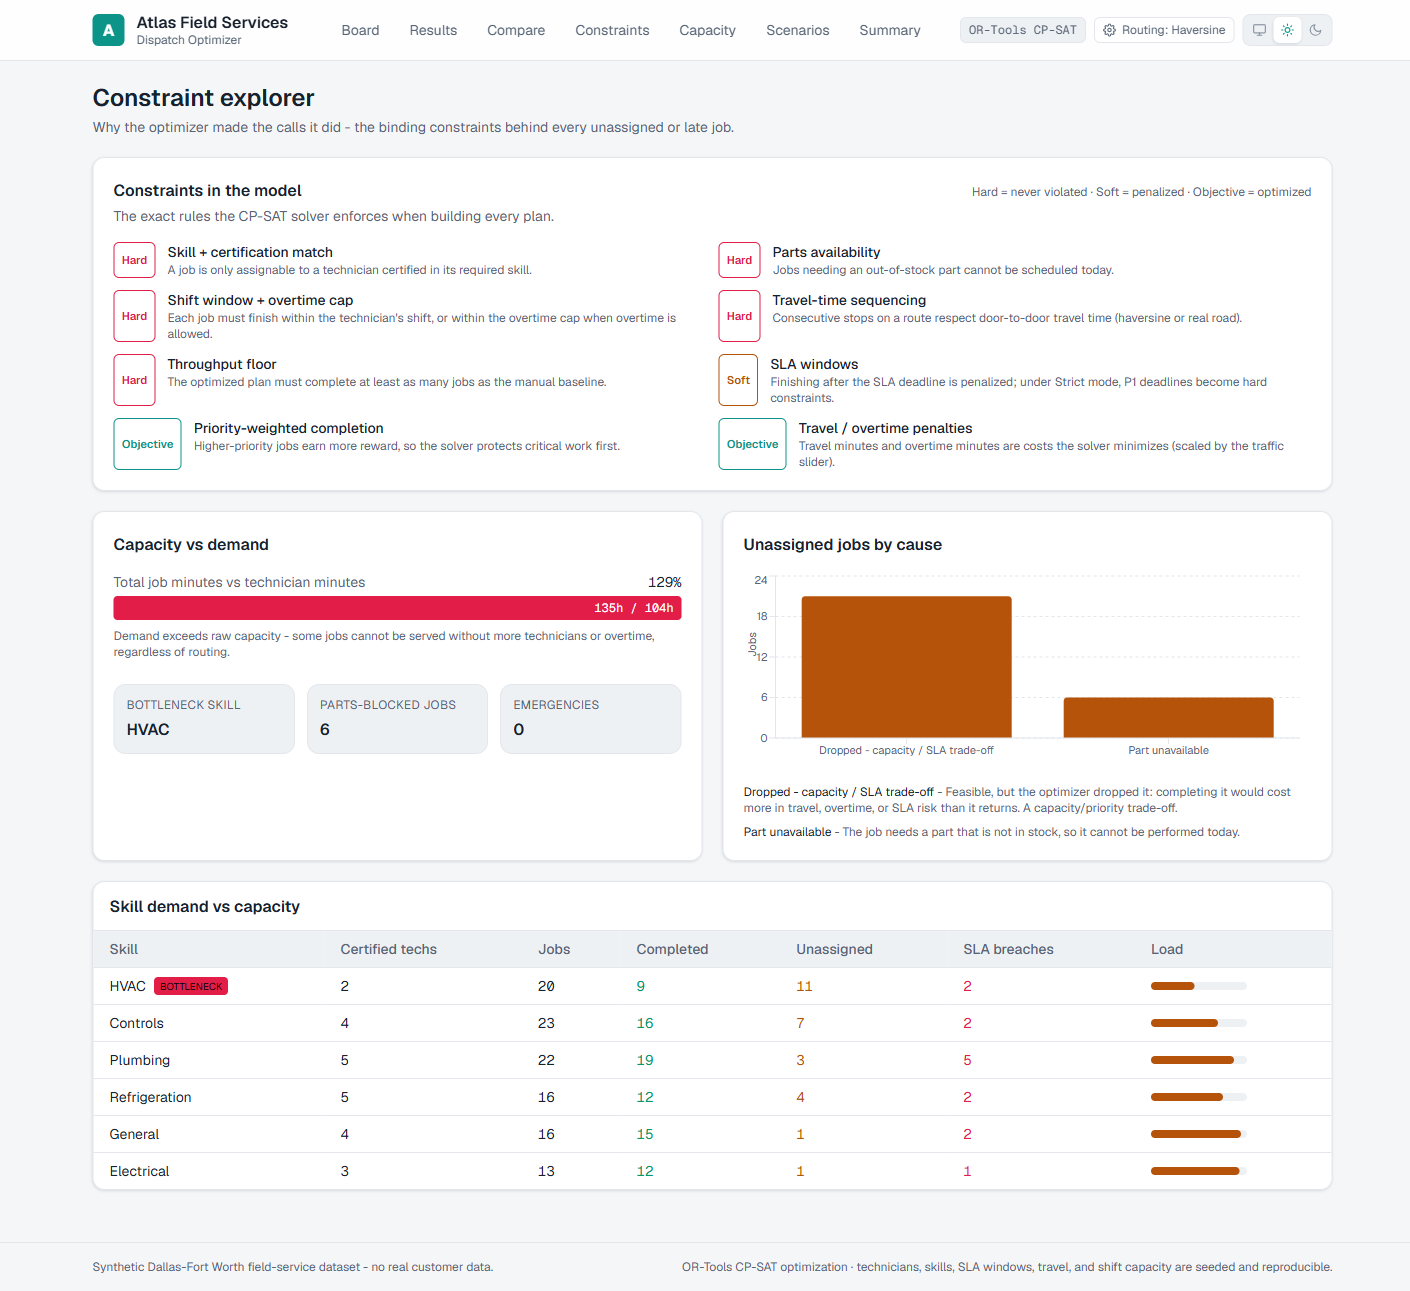This screenshot has height=1291, width=1410.
Task: Open the Results tab
Action: pos(433,30)
